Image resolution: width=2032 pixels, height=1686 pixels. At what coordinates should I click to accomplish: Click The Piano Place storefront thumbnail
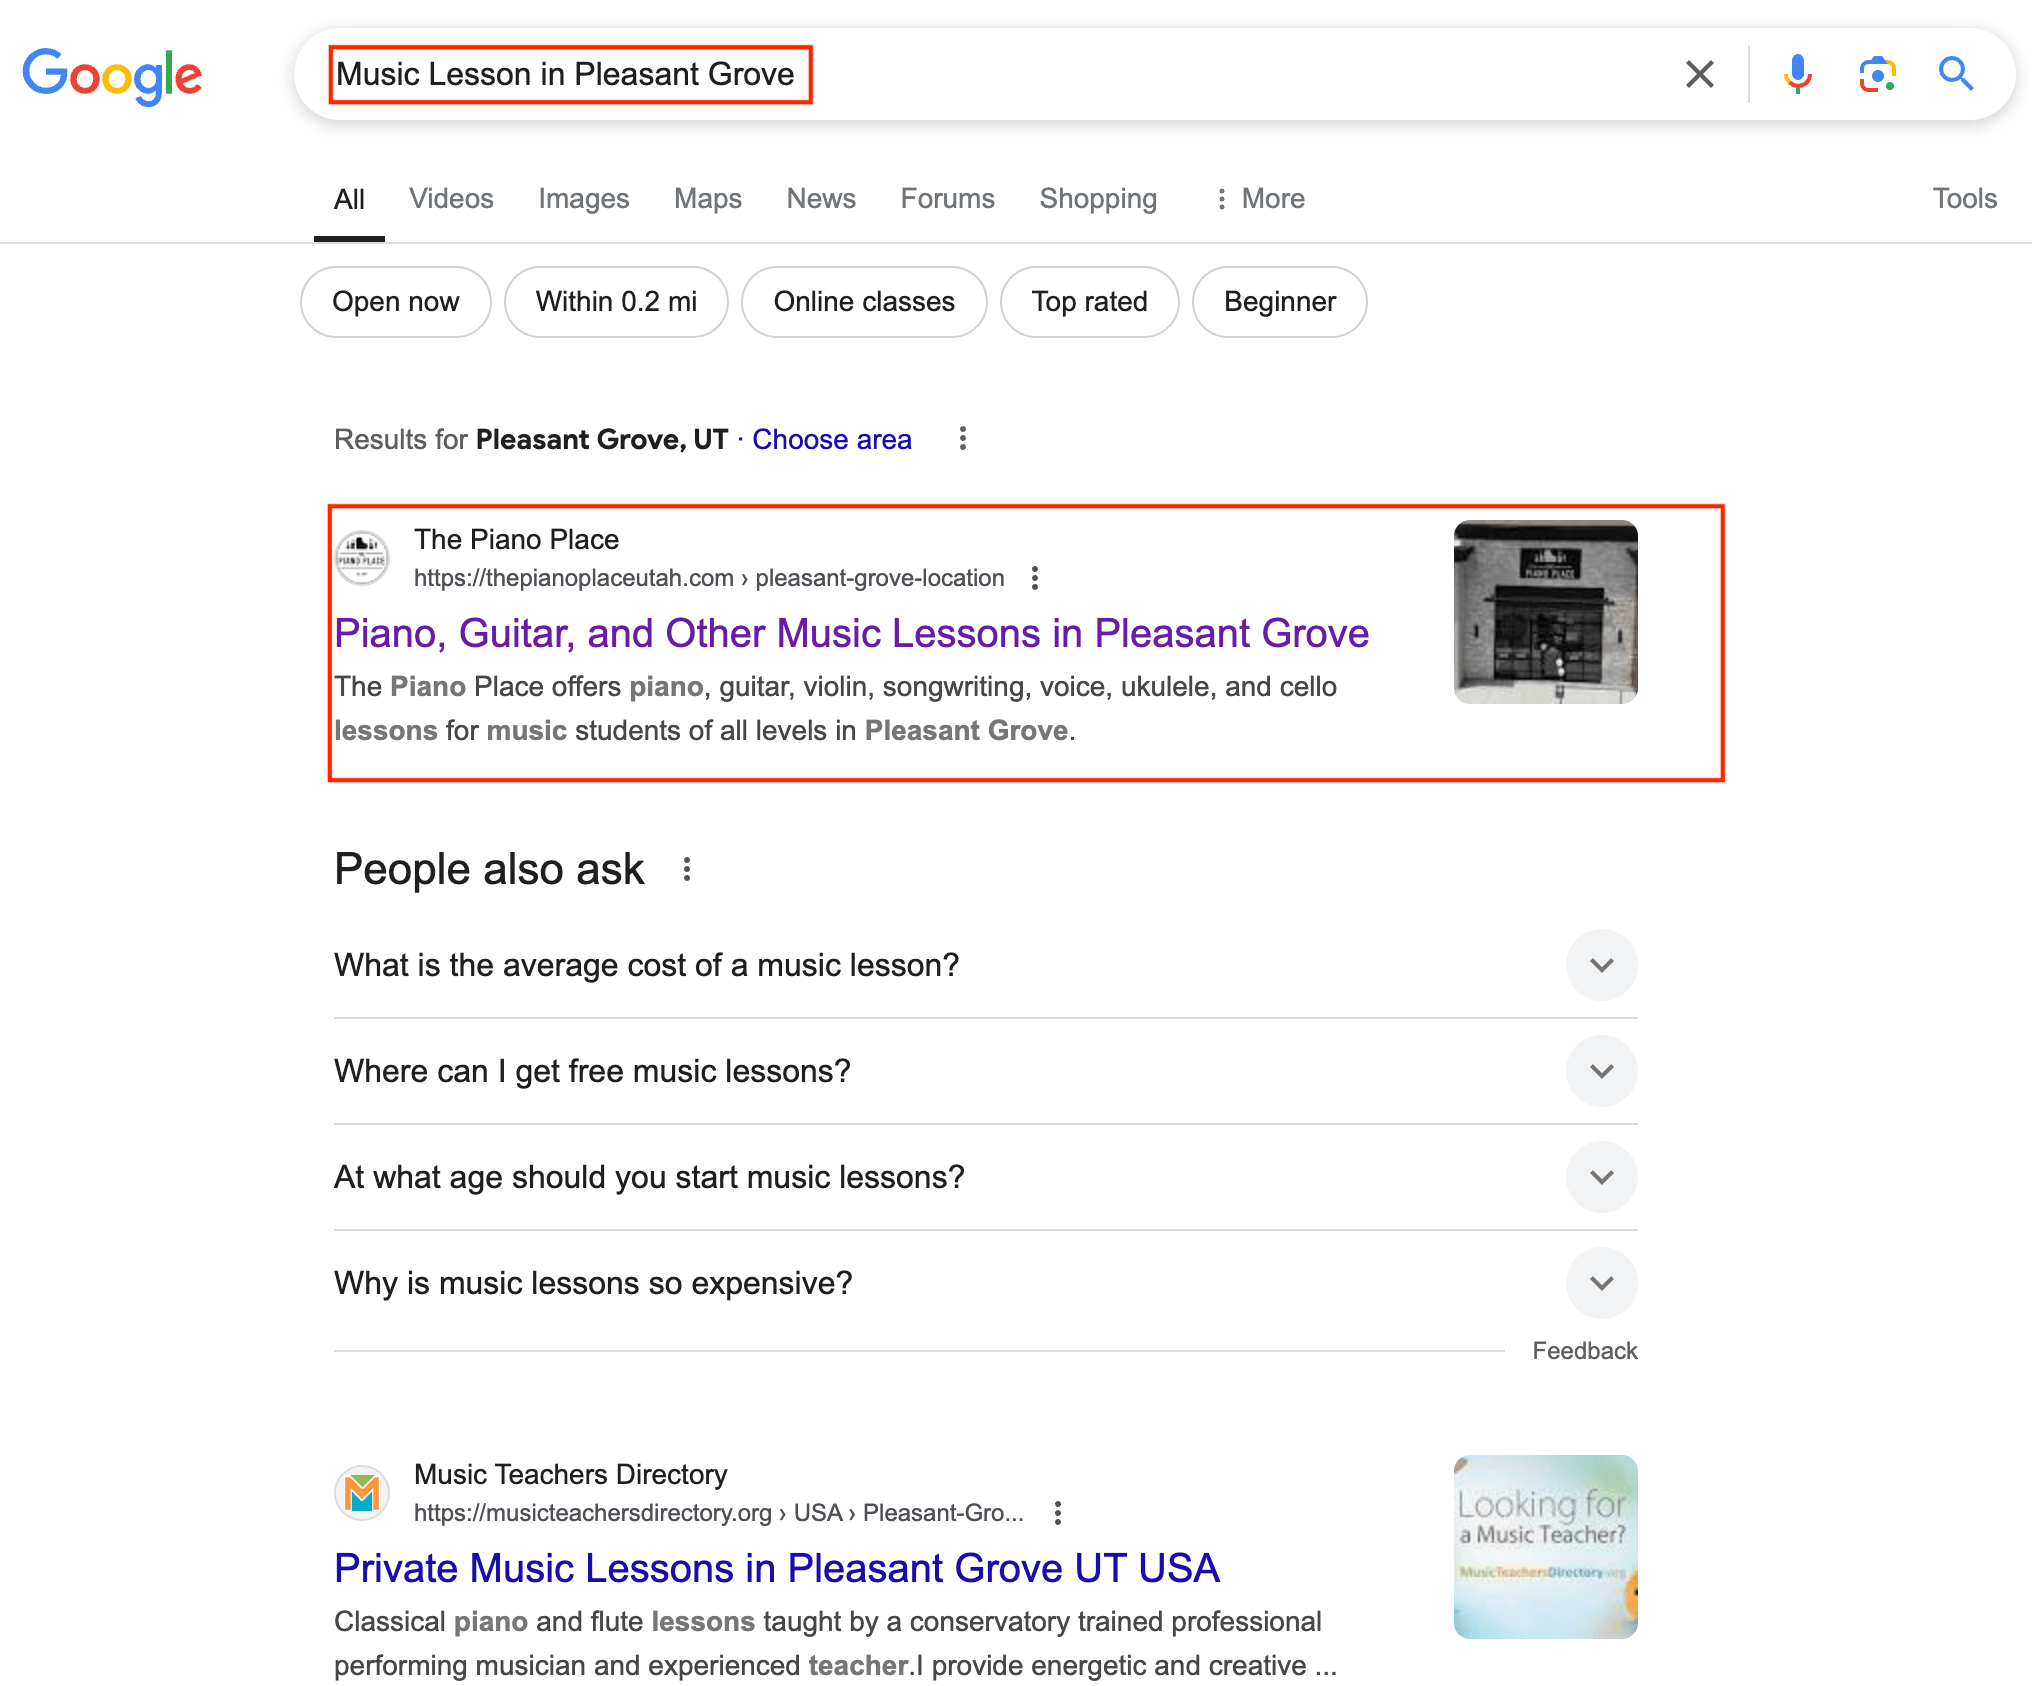pos(1545,612)
